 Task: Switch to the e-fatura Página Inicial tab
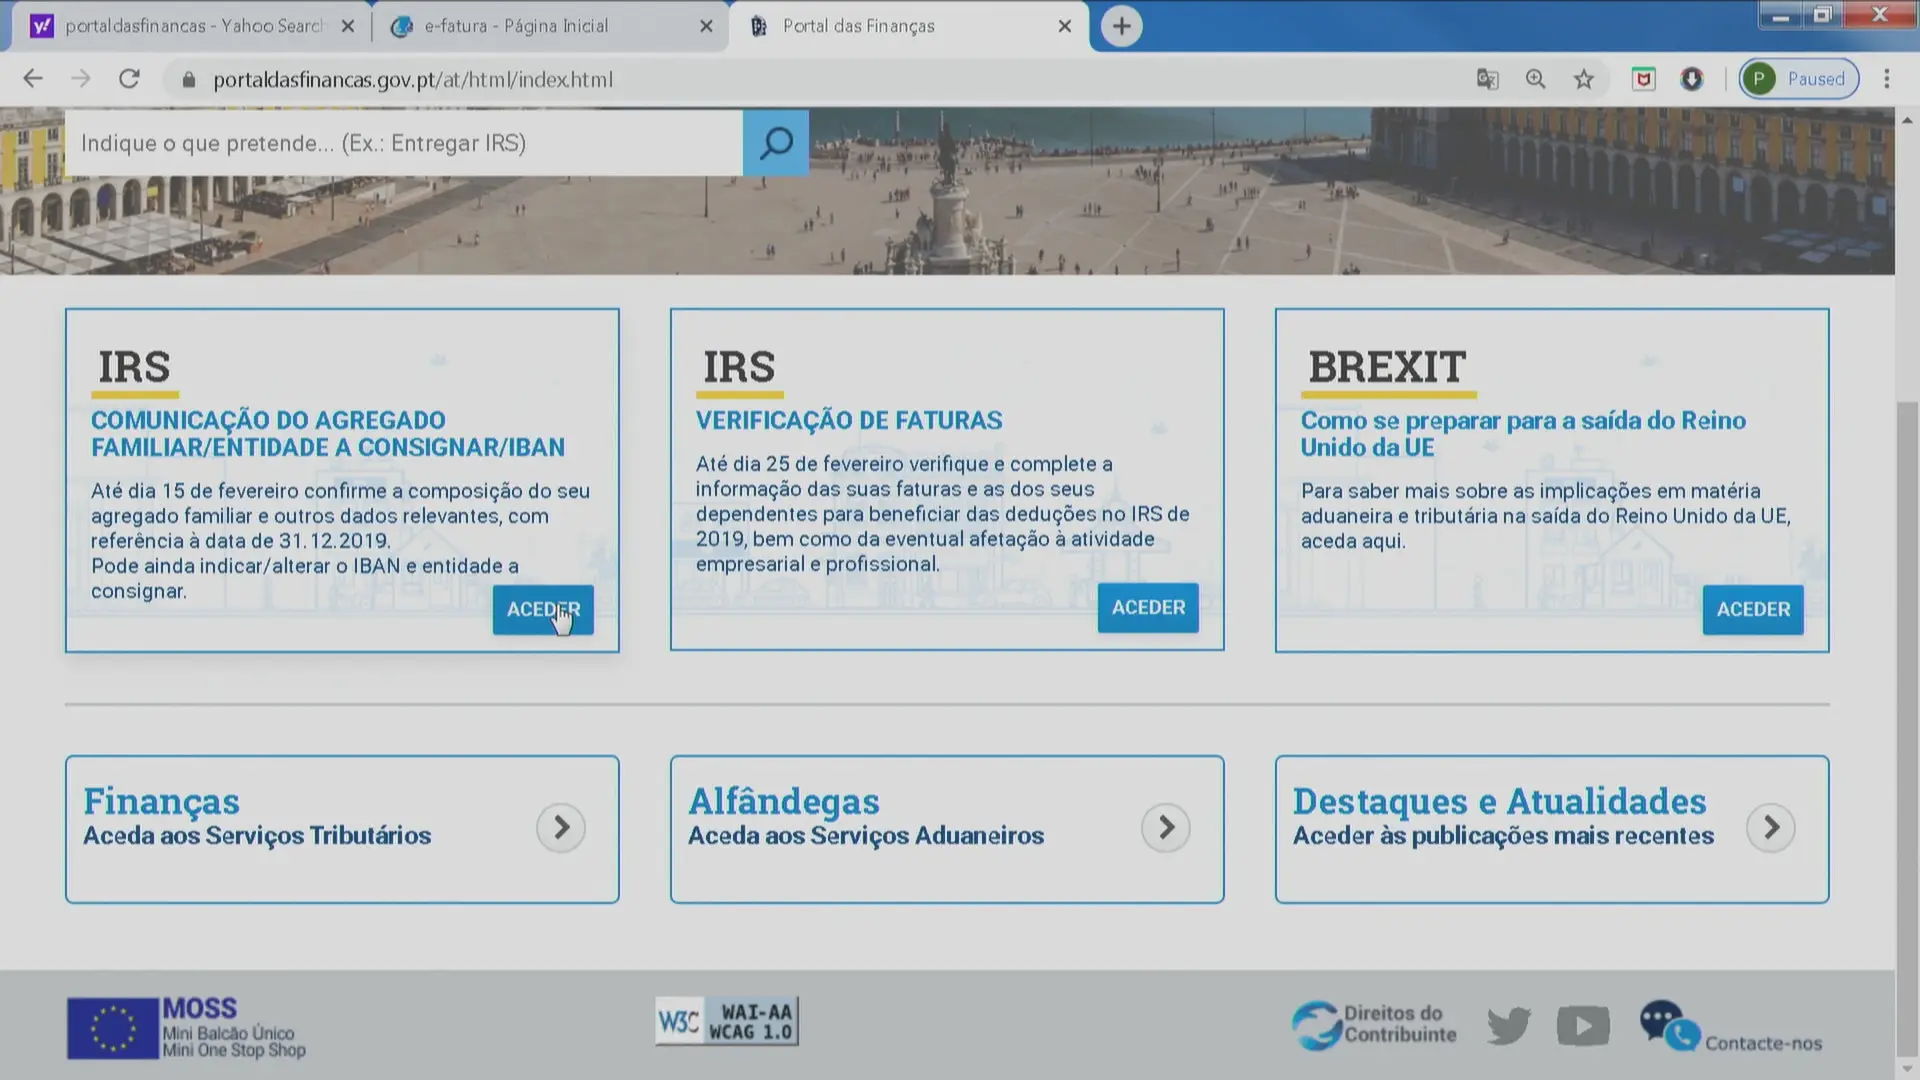(516, 26)
